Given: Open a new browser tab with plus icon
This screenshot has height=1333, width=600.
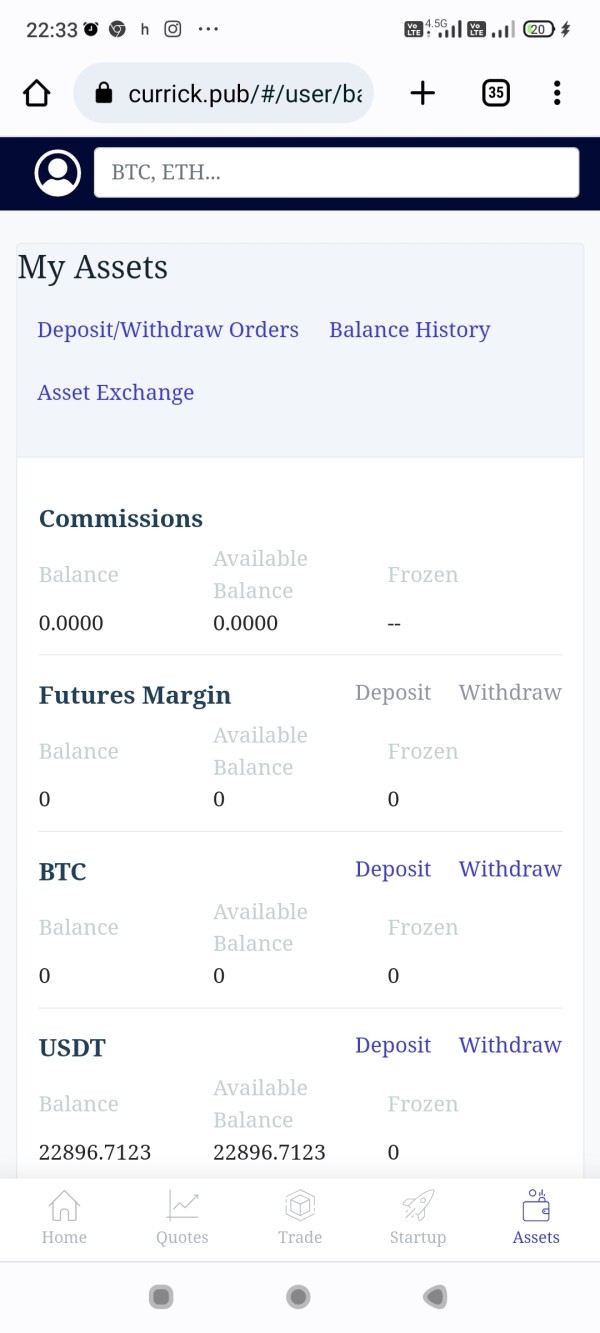Looking at the screenshot, I should click(423, 93).
